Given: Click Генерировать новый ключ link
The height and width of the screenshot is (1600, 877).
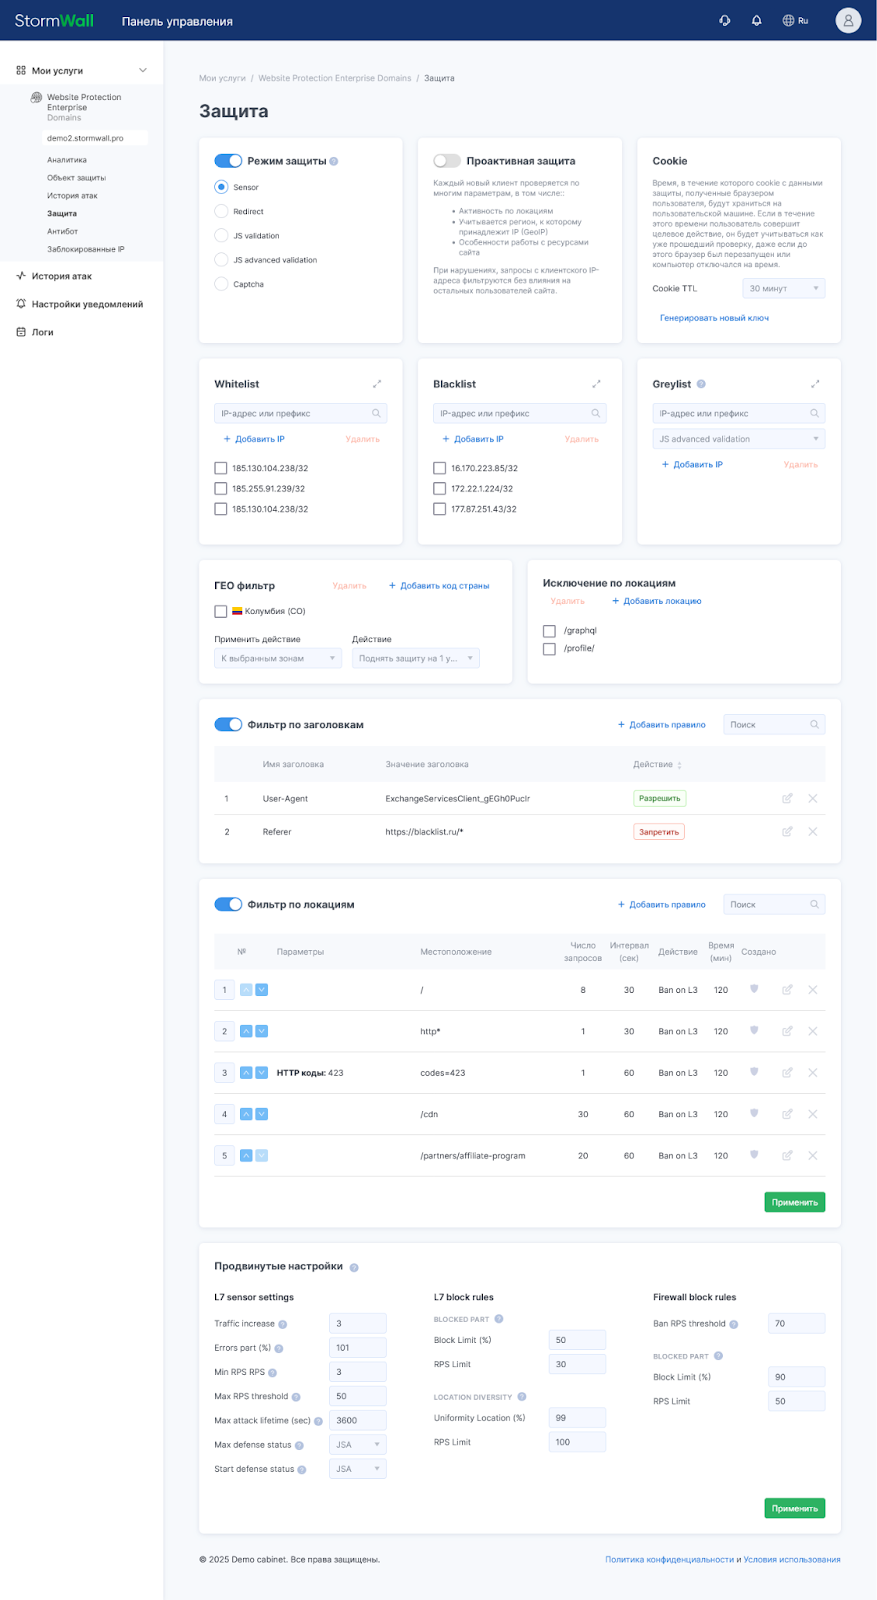Looking at the screenshot, I should [714, 318].
